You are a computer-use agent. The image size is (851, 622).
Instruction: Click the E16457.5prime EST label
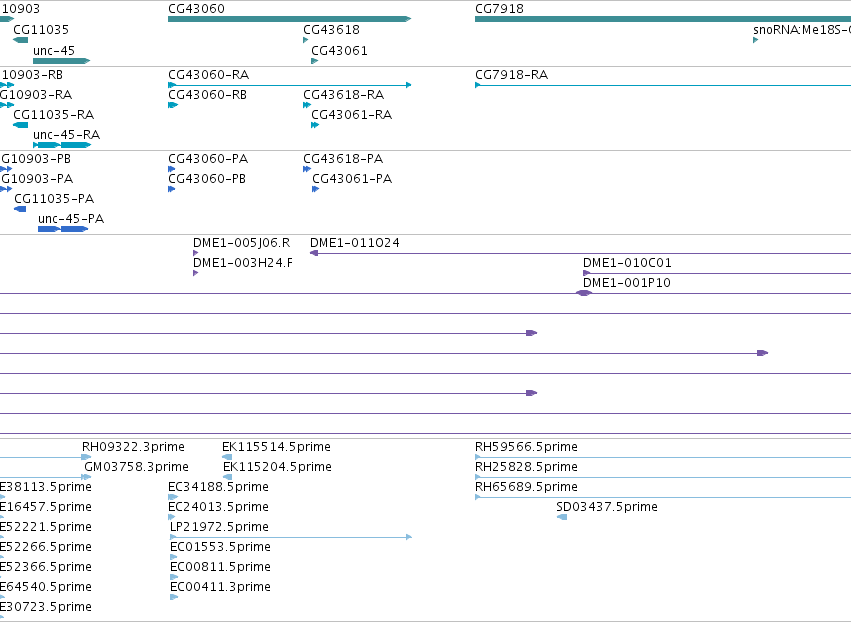[x=46, y=507]
